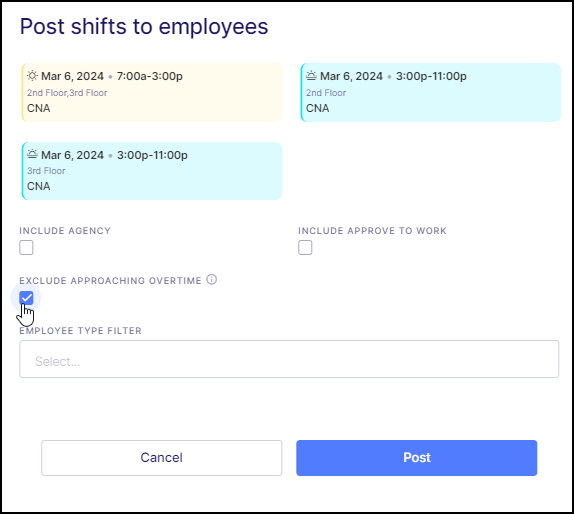
Task: Click the '2nd Floor,3rd Floor' label on the morning shift
Action: [67, 93]
